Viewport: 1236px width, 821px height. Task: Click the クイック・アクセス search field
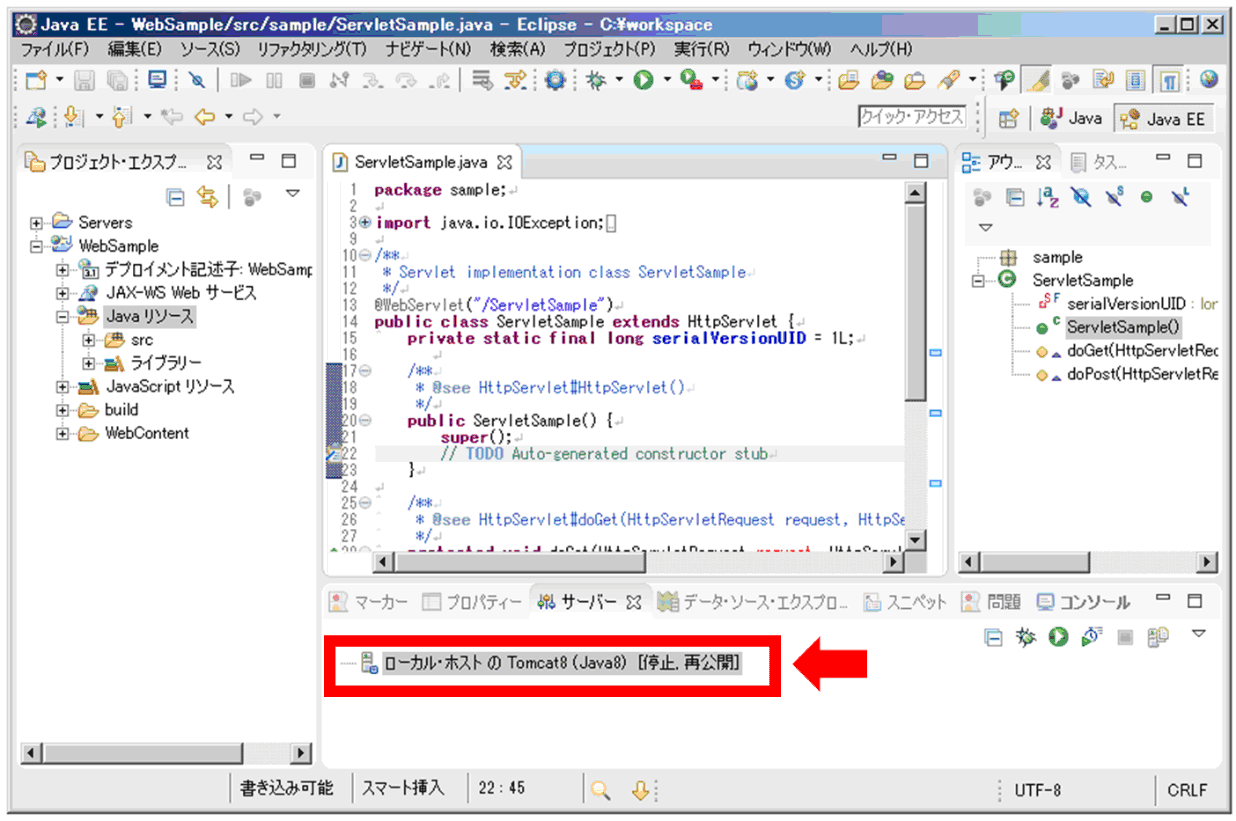(911, 117)
